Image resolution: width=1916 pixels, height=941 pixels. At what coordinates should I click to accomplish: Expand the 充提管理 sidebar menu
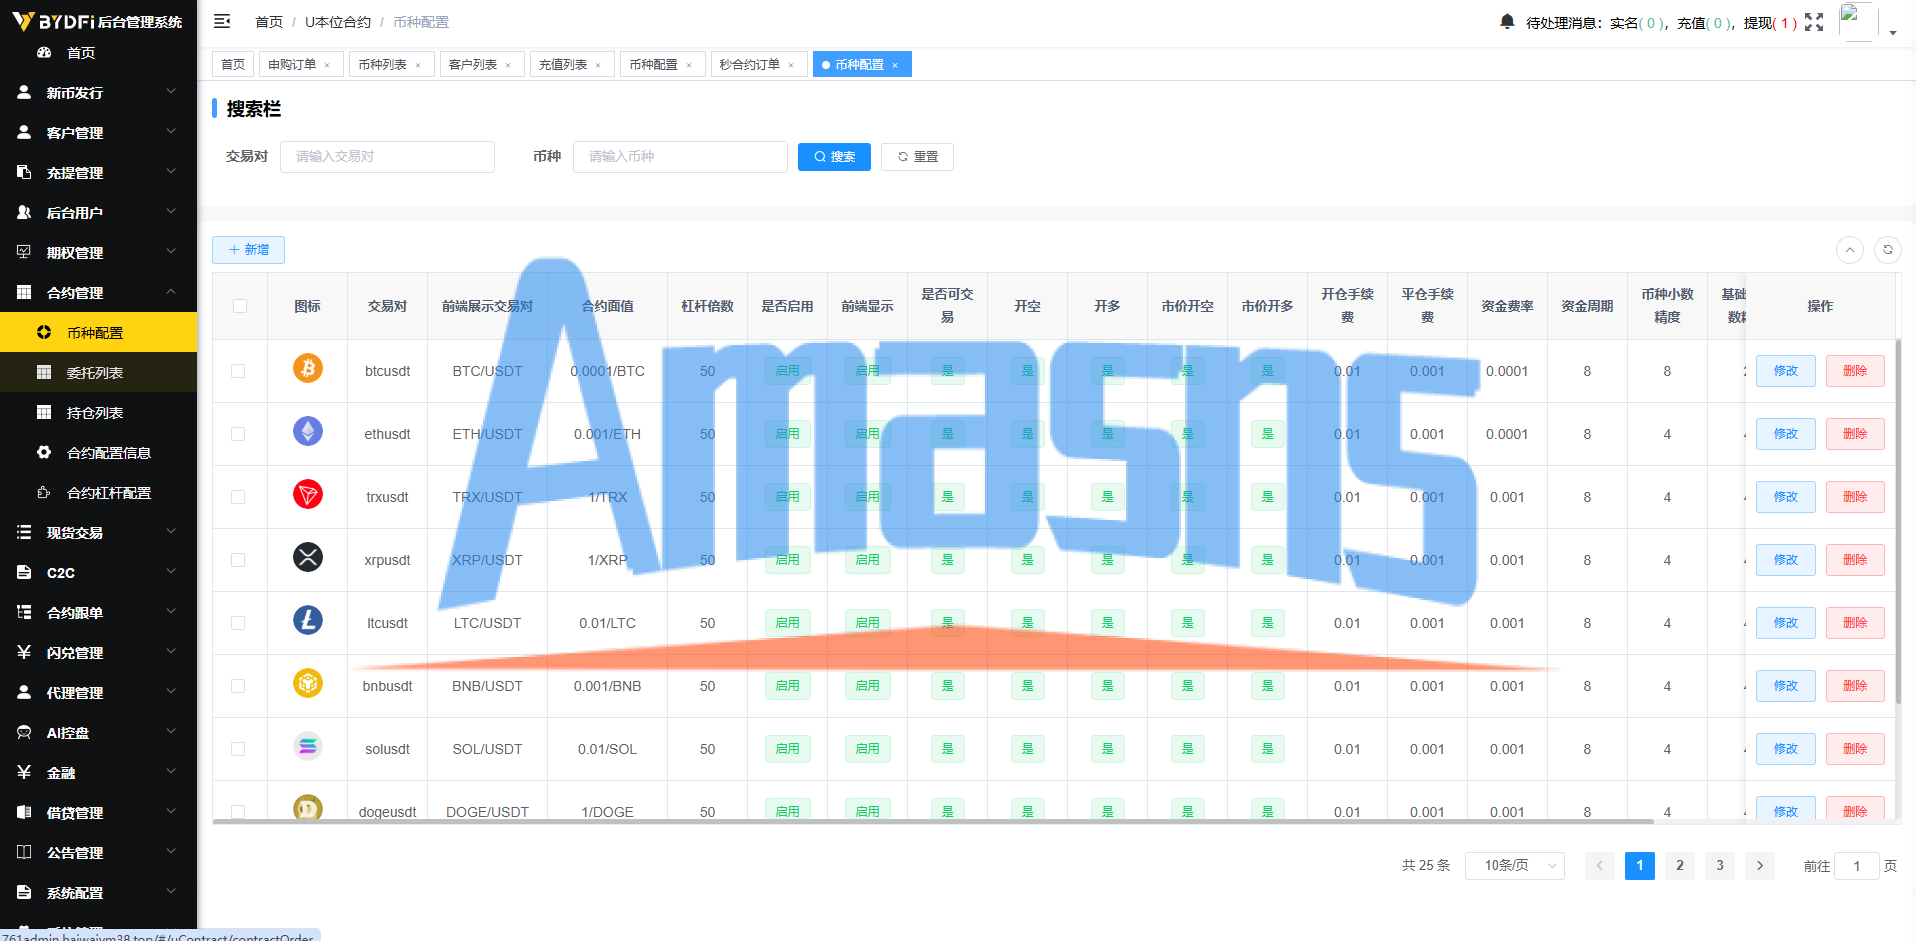tap(98, 172)
